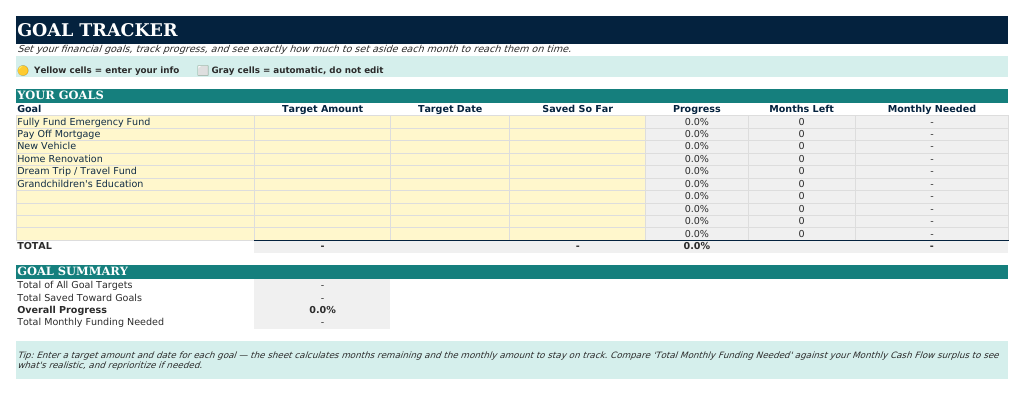Click the Total Saved Toward Goals value

click(x=322, y=298)
